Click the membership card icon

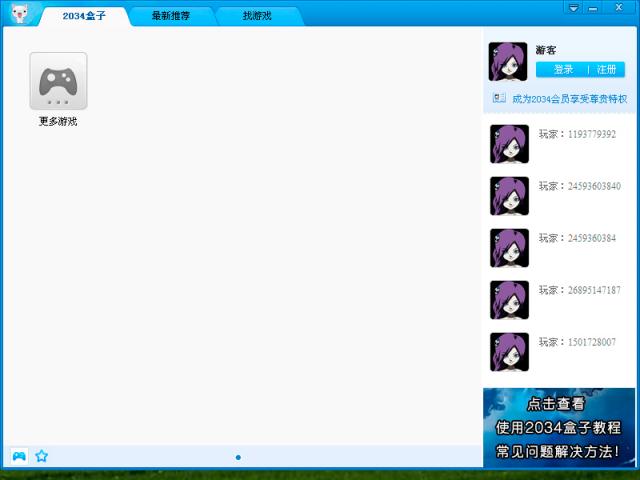499,98
